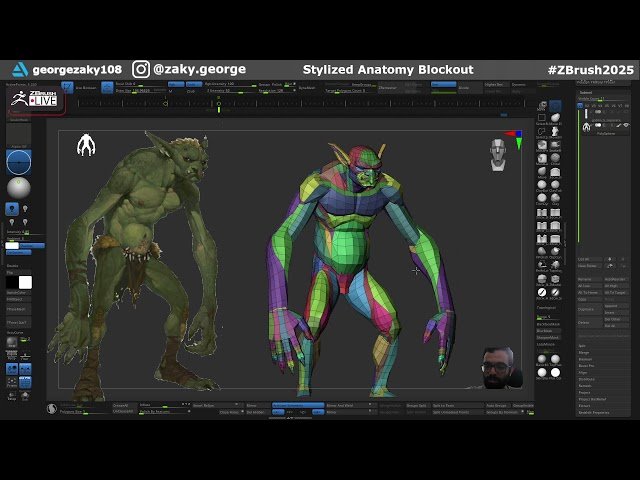The height and width of the screenshot is (480, 640).
Task: Choose the lasso selection brush icon
Action: [x=542, y=132]
